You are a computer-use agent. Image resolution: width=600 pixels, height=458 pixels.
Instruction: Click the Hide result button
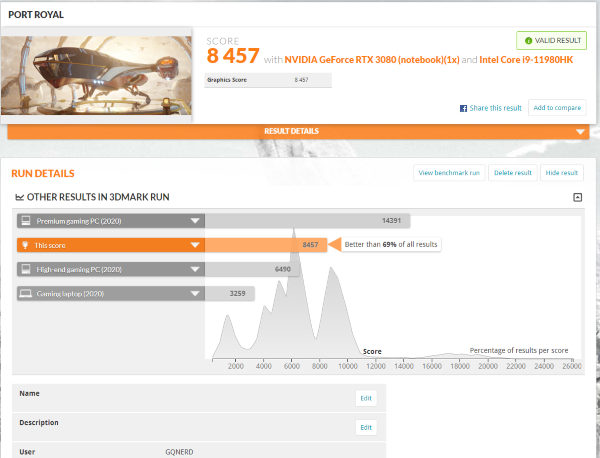coord(562,173)
